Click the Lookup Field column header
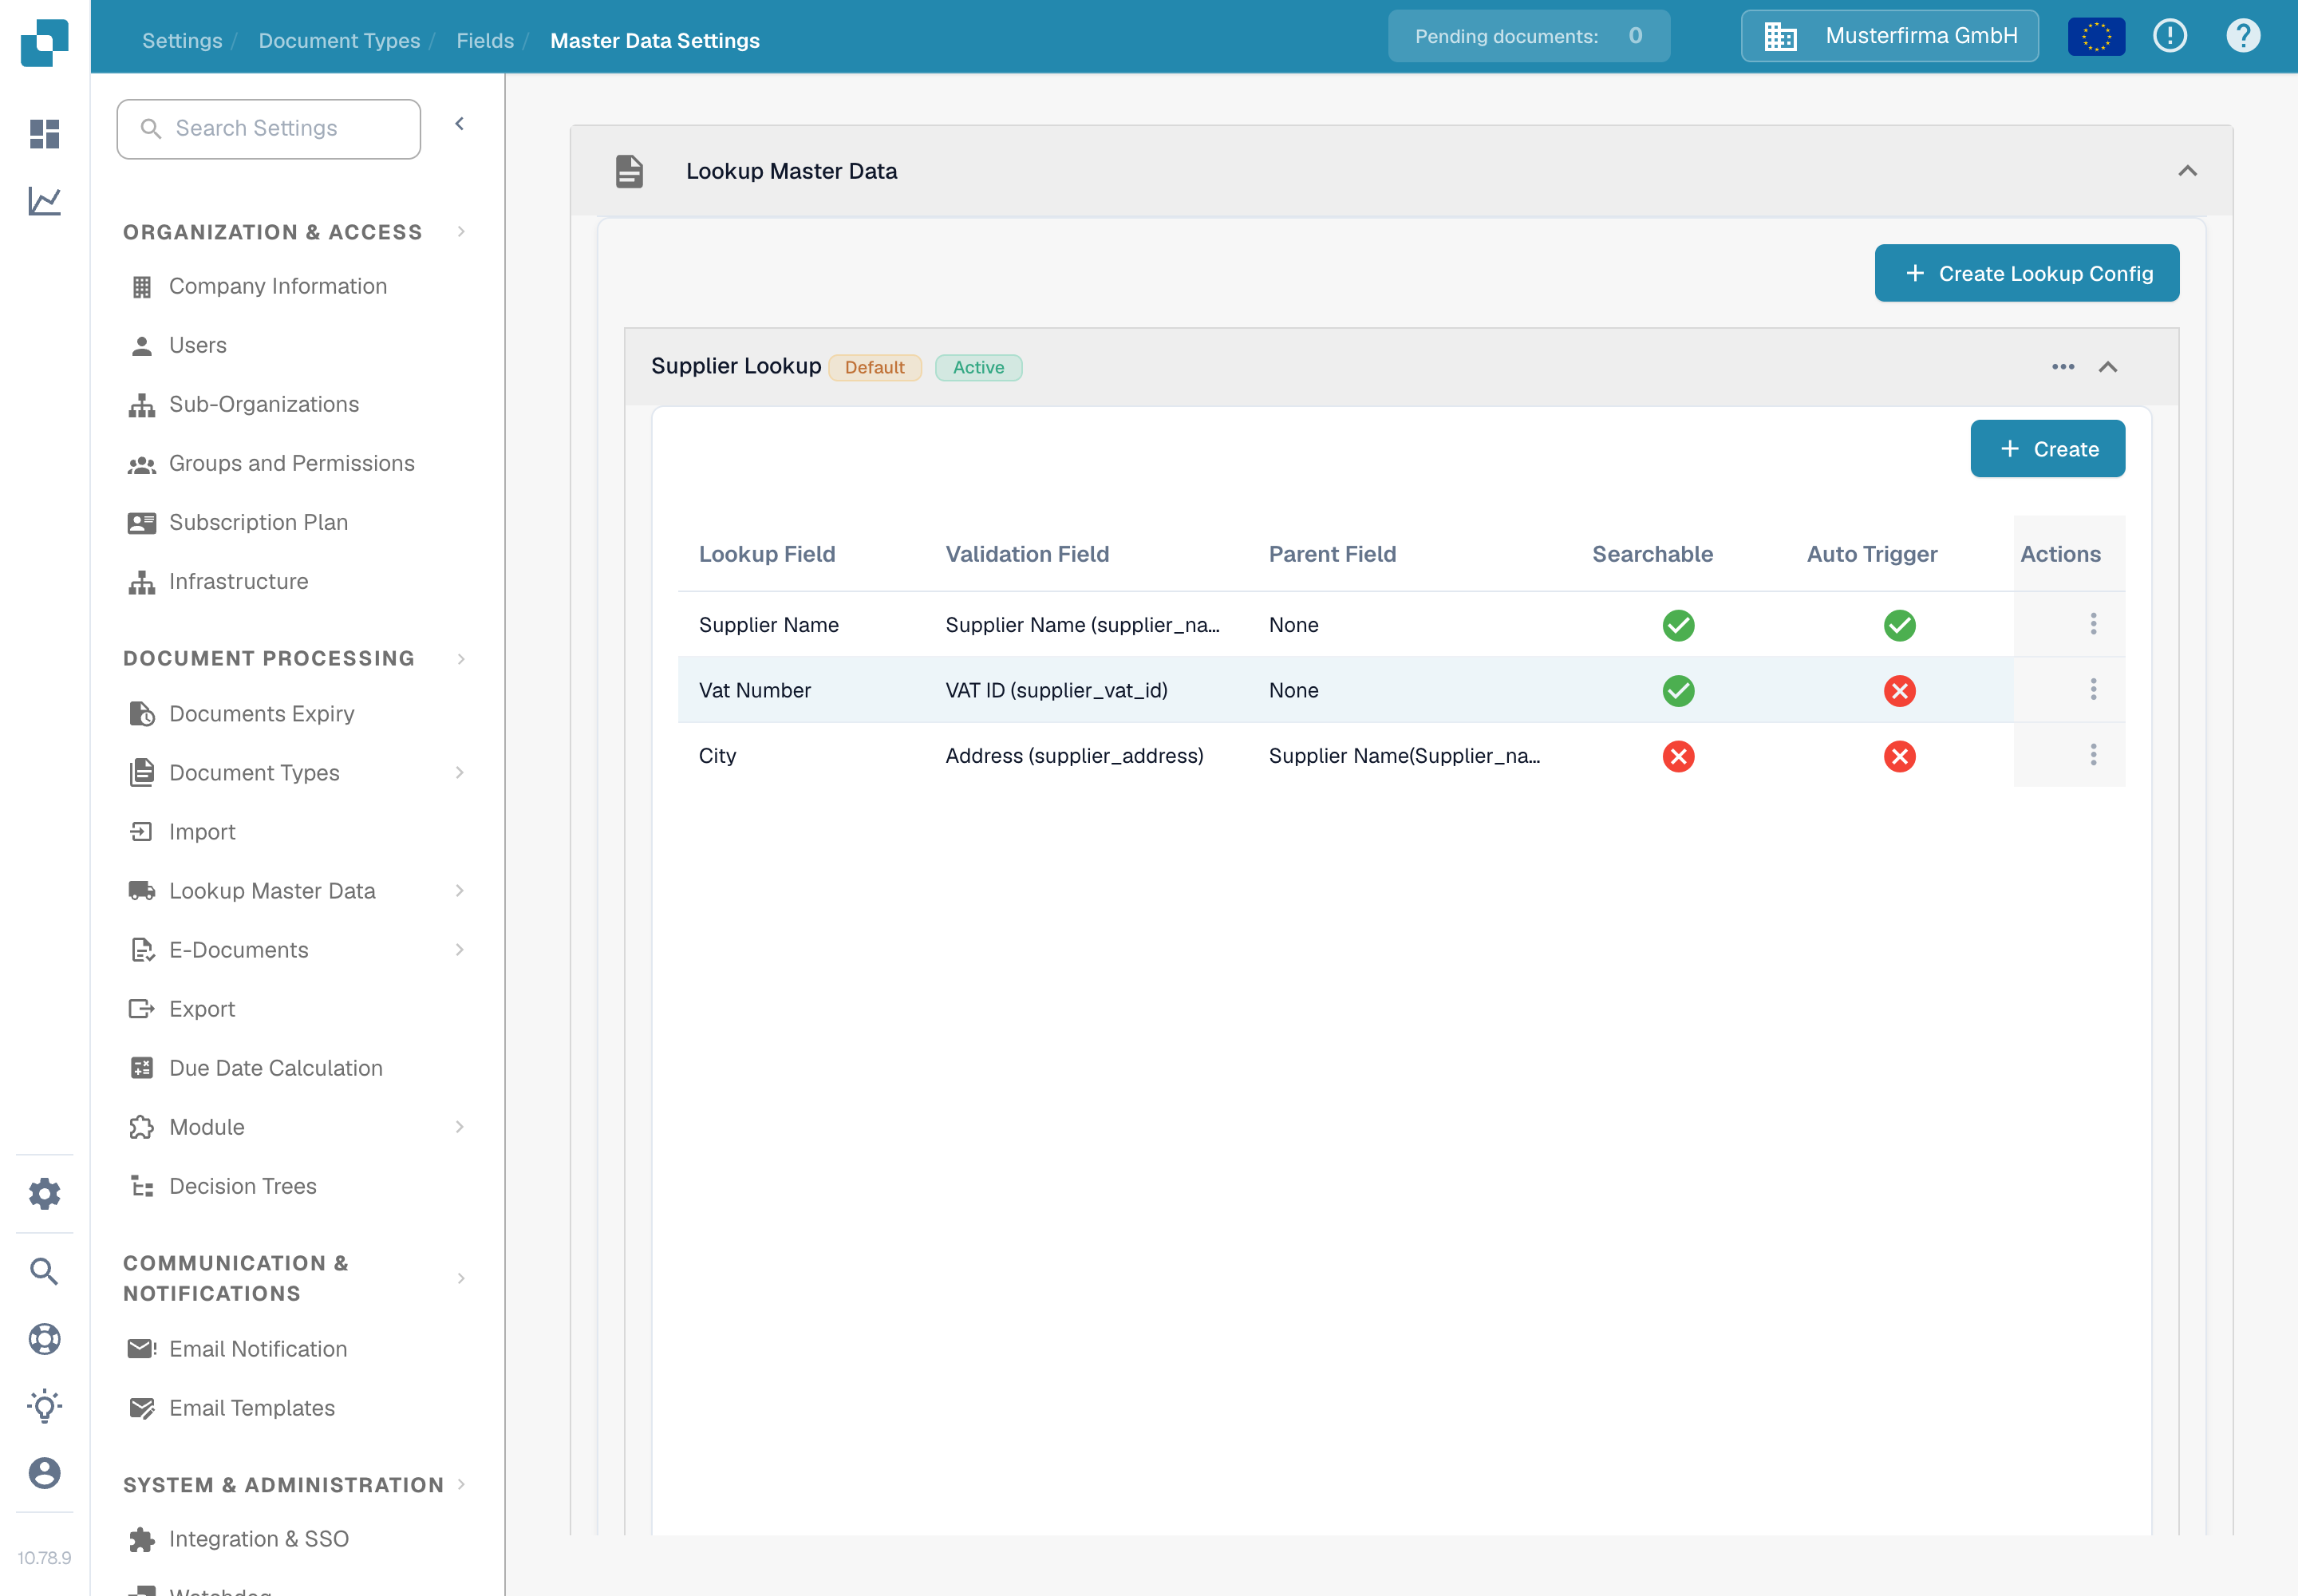Viewport: 2298px width, 1596px height. [x=766, y=554]
